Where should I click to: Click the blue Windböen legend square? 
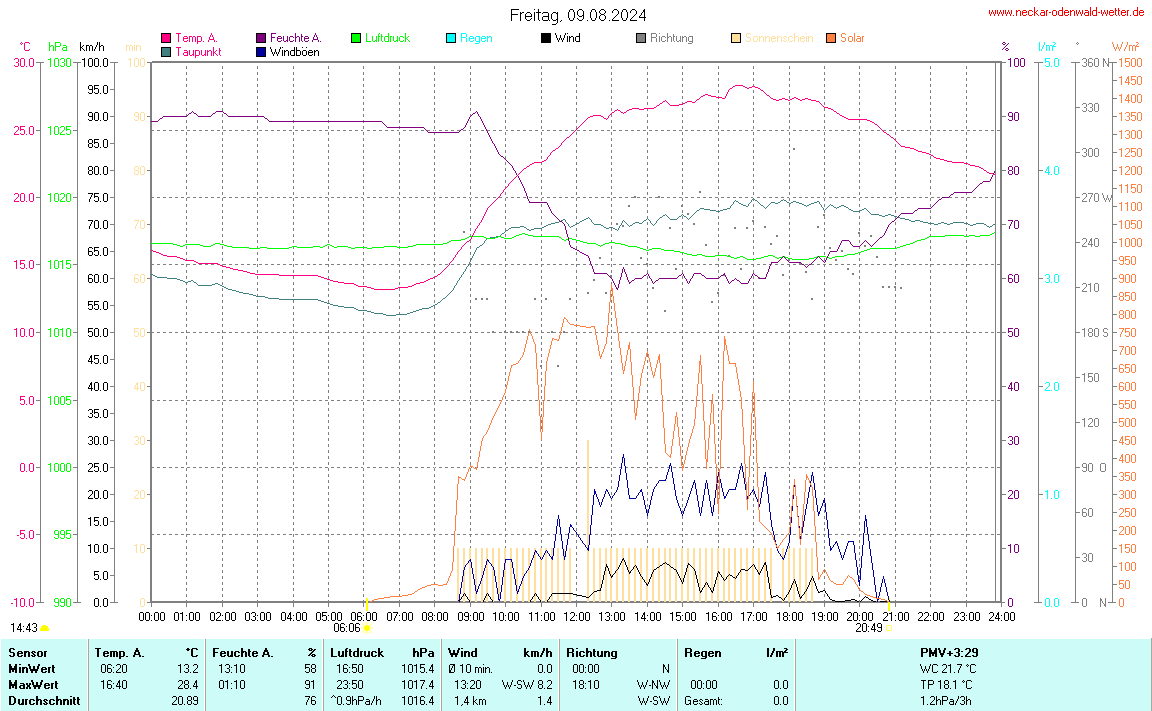(x=261, y=51)
